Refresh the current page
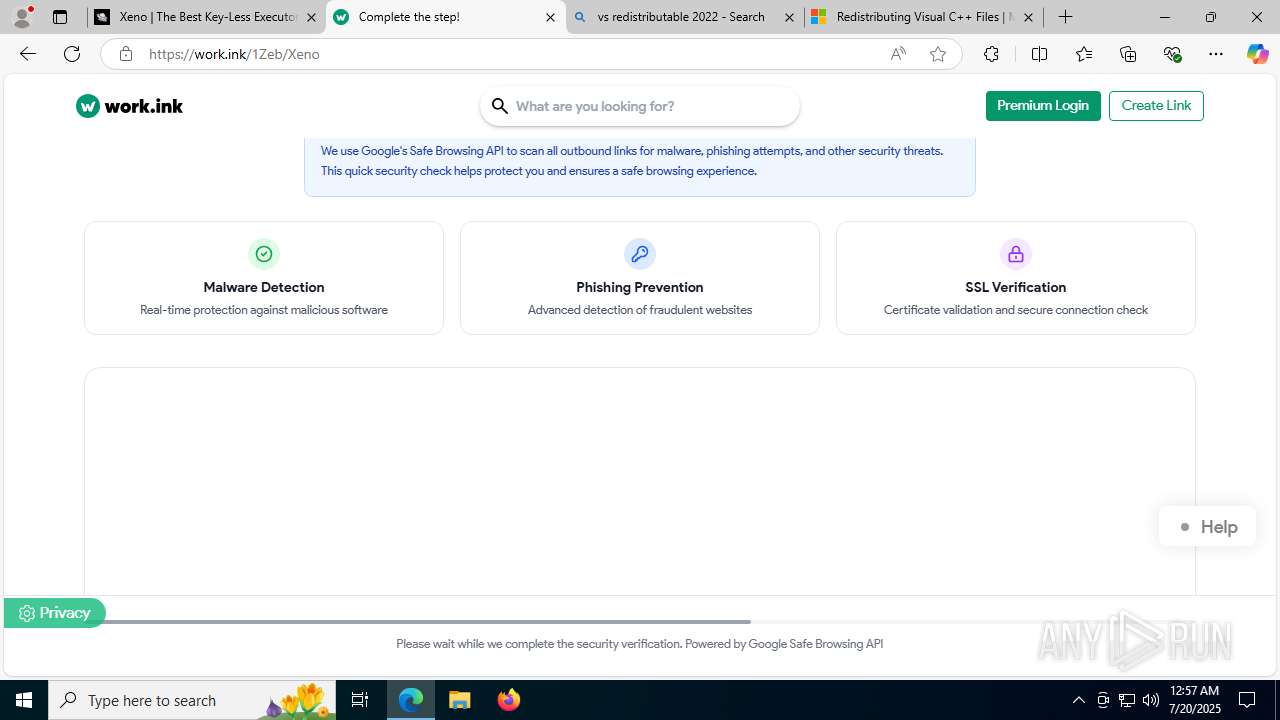The height and width of the screenshot is (720, 1280). tap(72, 54)
